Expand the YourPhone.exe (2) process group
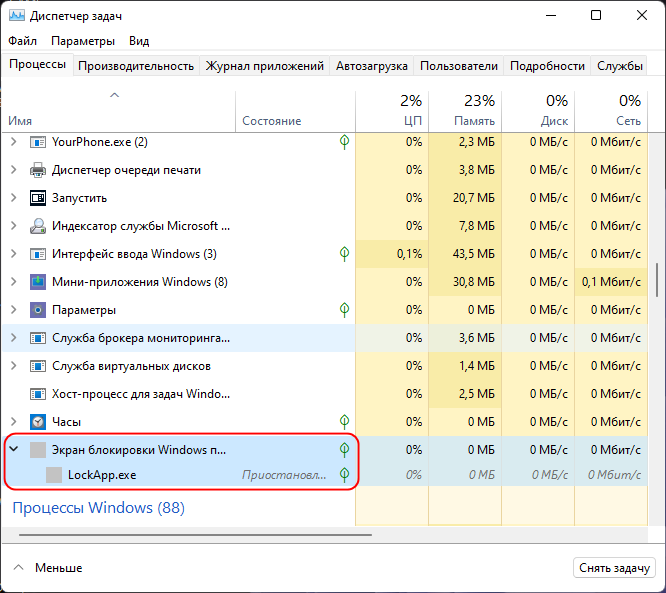The height and width of the screenshot is (593, 666). pos(14,141)
